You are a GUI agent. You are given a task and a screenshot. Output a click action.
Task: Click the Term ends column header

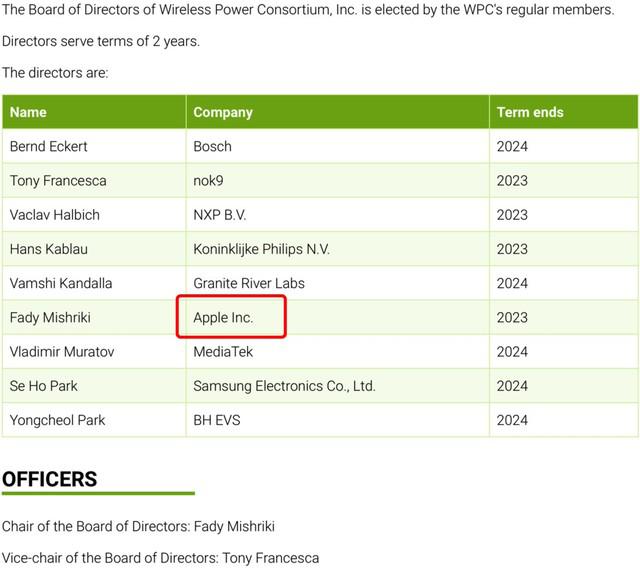564,112
